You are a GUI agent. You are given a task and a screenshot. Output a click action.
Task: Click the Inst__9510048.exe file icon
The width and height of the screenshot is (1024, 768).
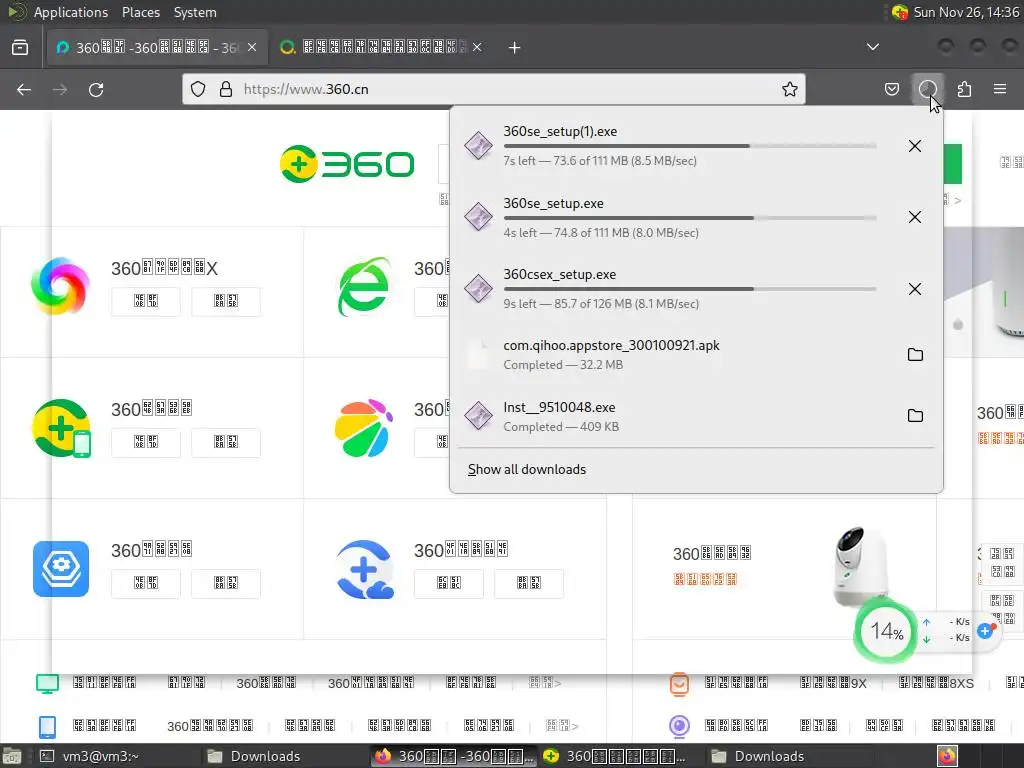478,415
